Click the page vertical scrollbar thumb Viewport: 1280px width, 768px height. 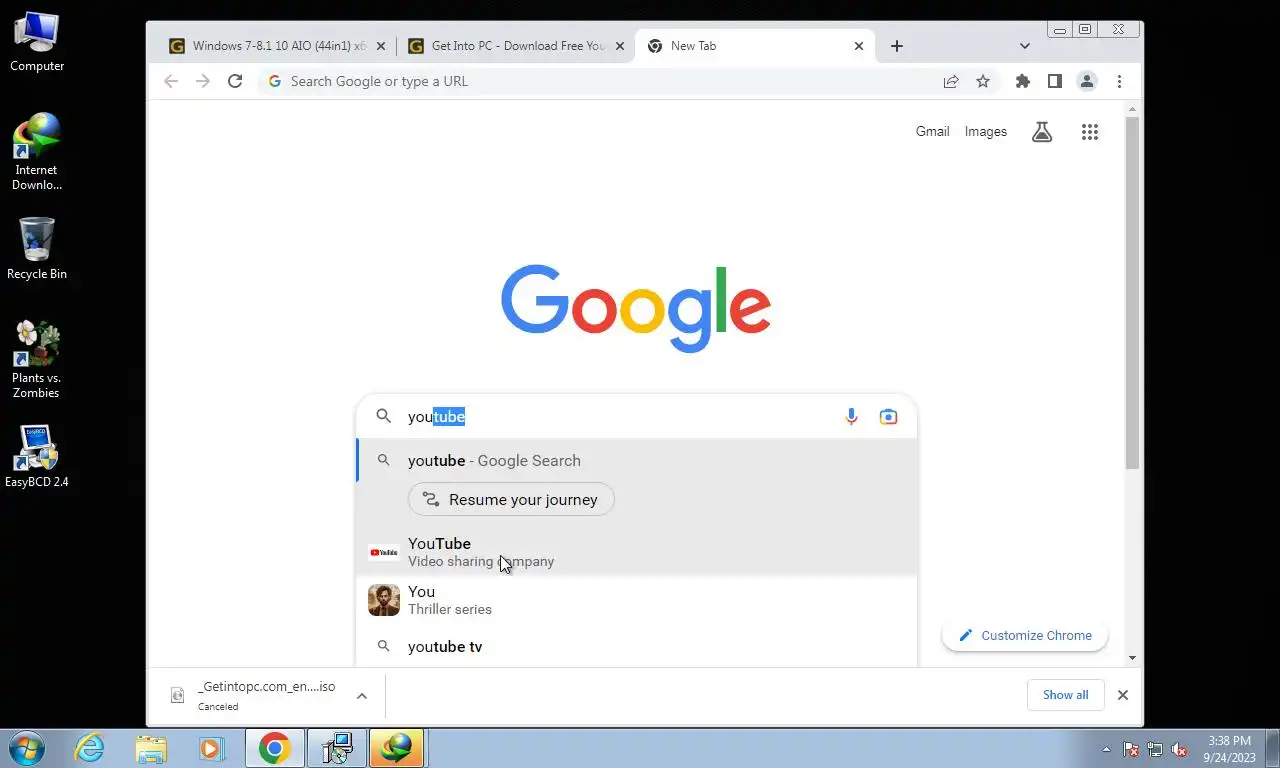[x=1132, y=293]
